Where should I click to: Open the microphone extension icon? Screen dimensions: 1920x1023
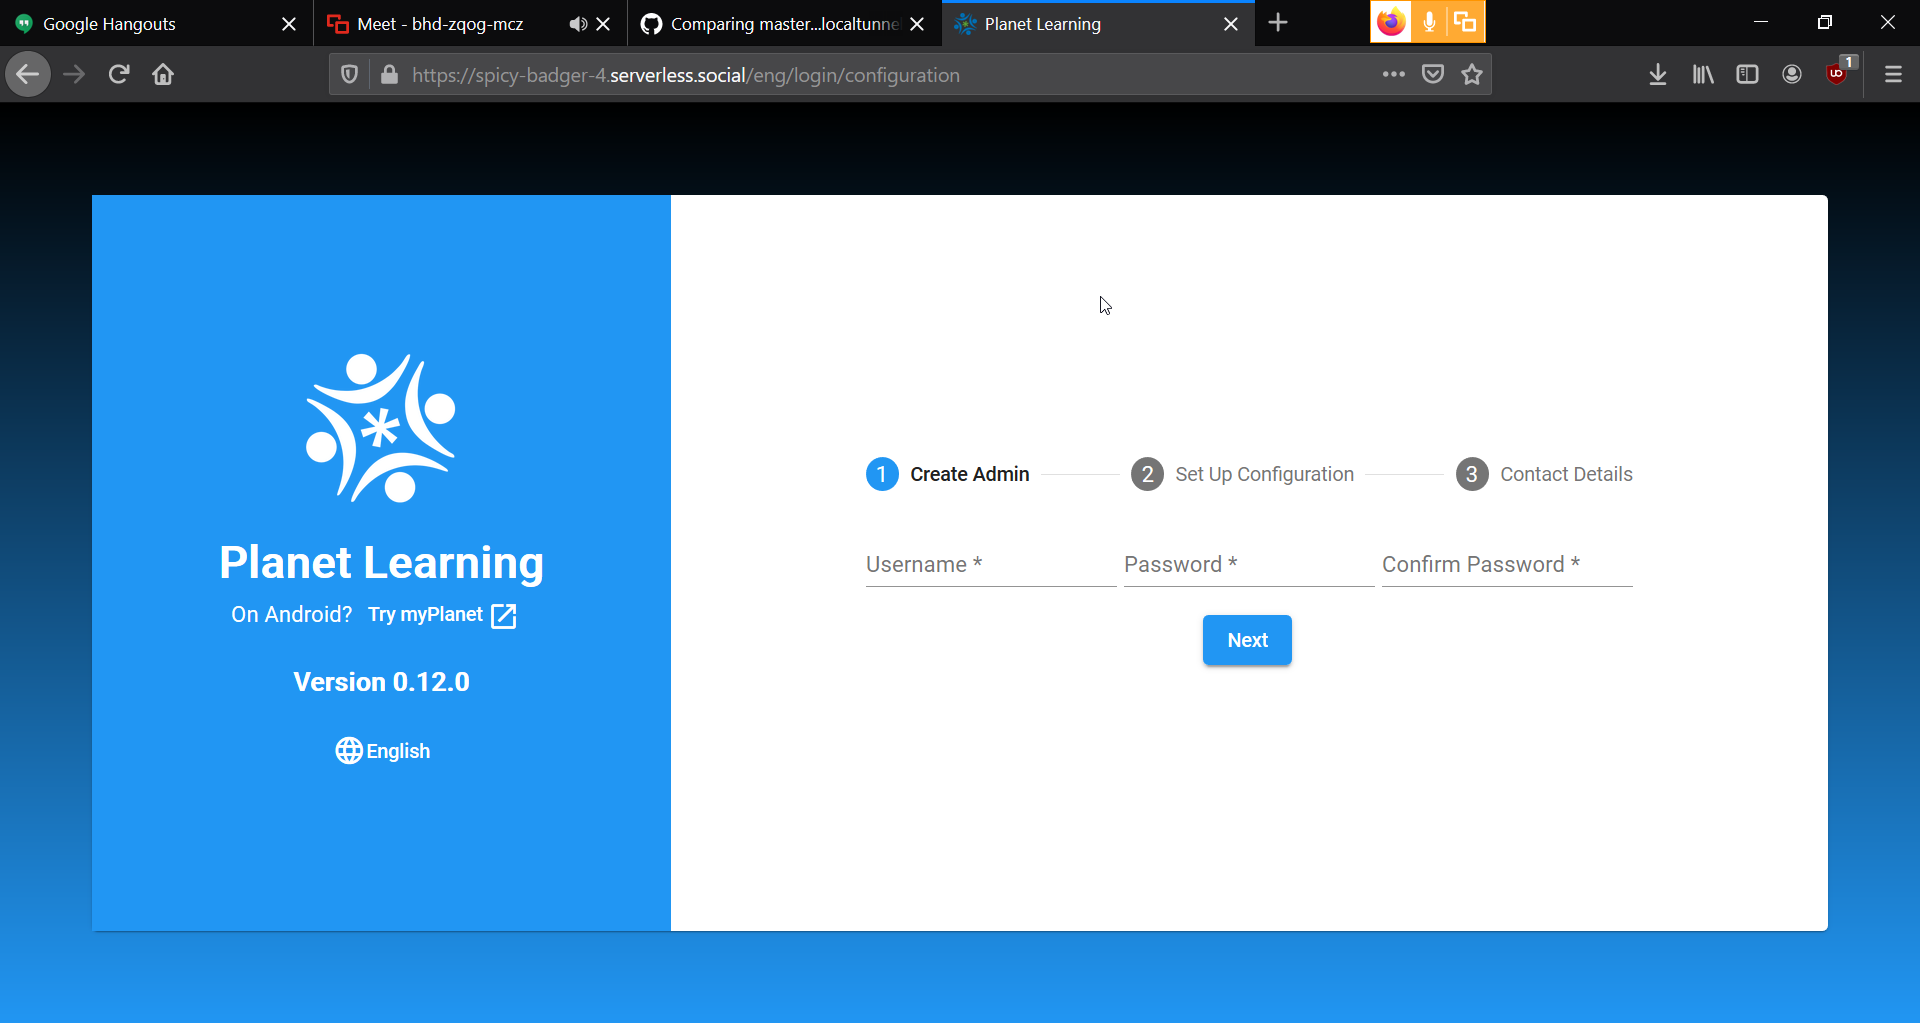(x=1427, y=21)
